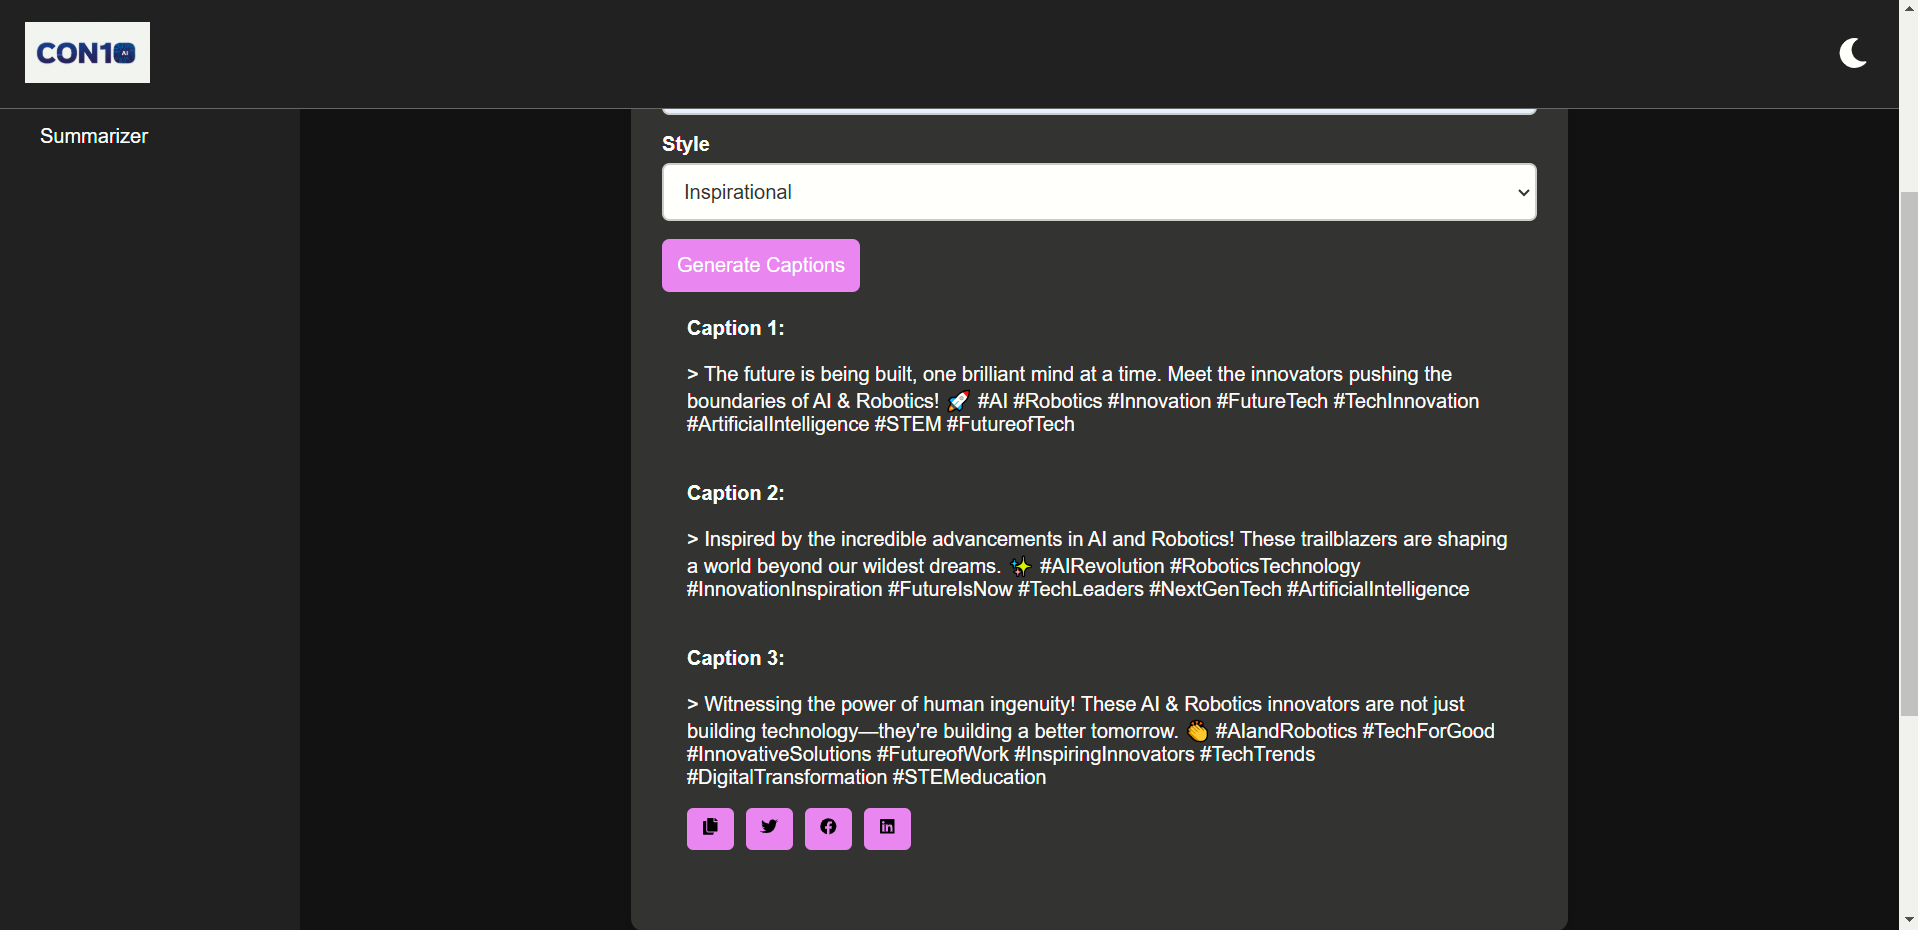The image size is (1918, 930).
Task: Click the rocket emoji in Caption 1
Action: point(958,402)
